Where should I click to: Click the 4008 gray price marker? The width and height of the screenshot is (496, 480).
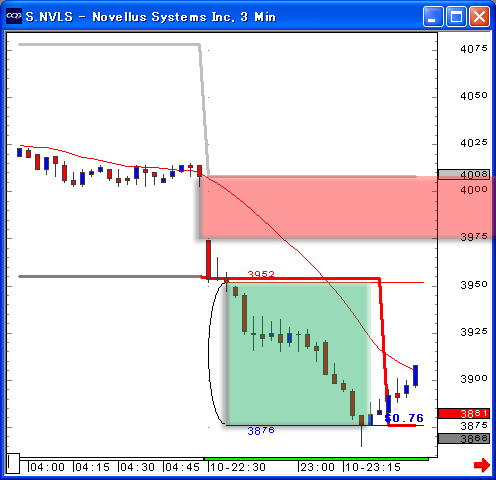464,174
